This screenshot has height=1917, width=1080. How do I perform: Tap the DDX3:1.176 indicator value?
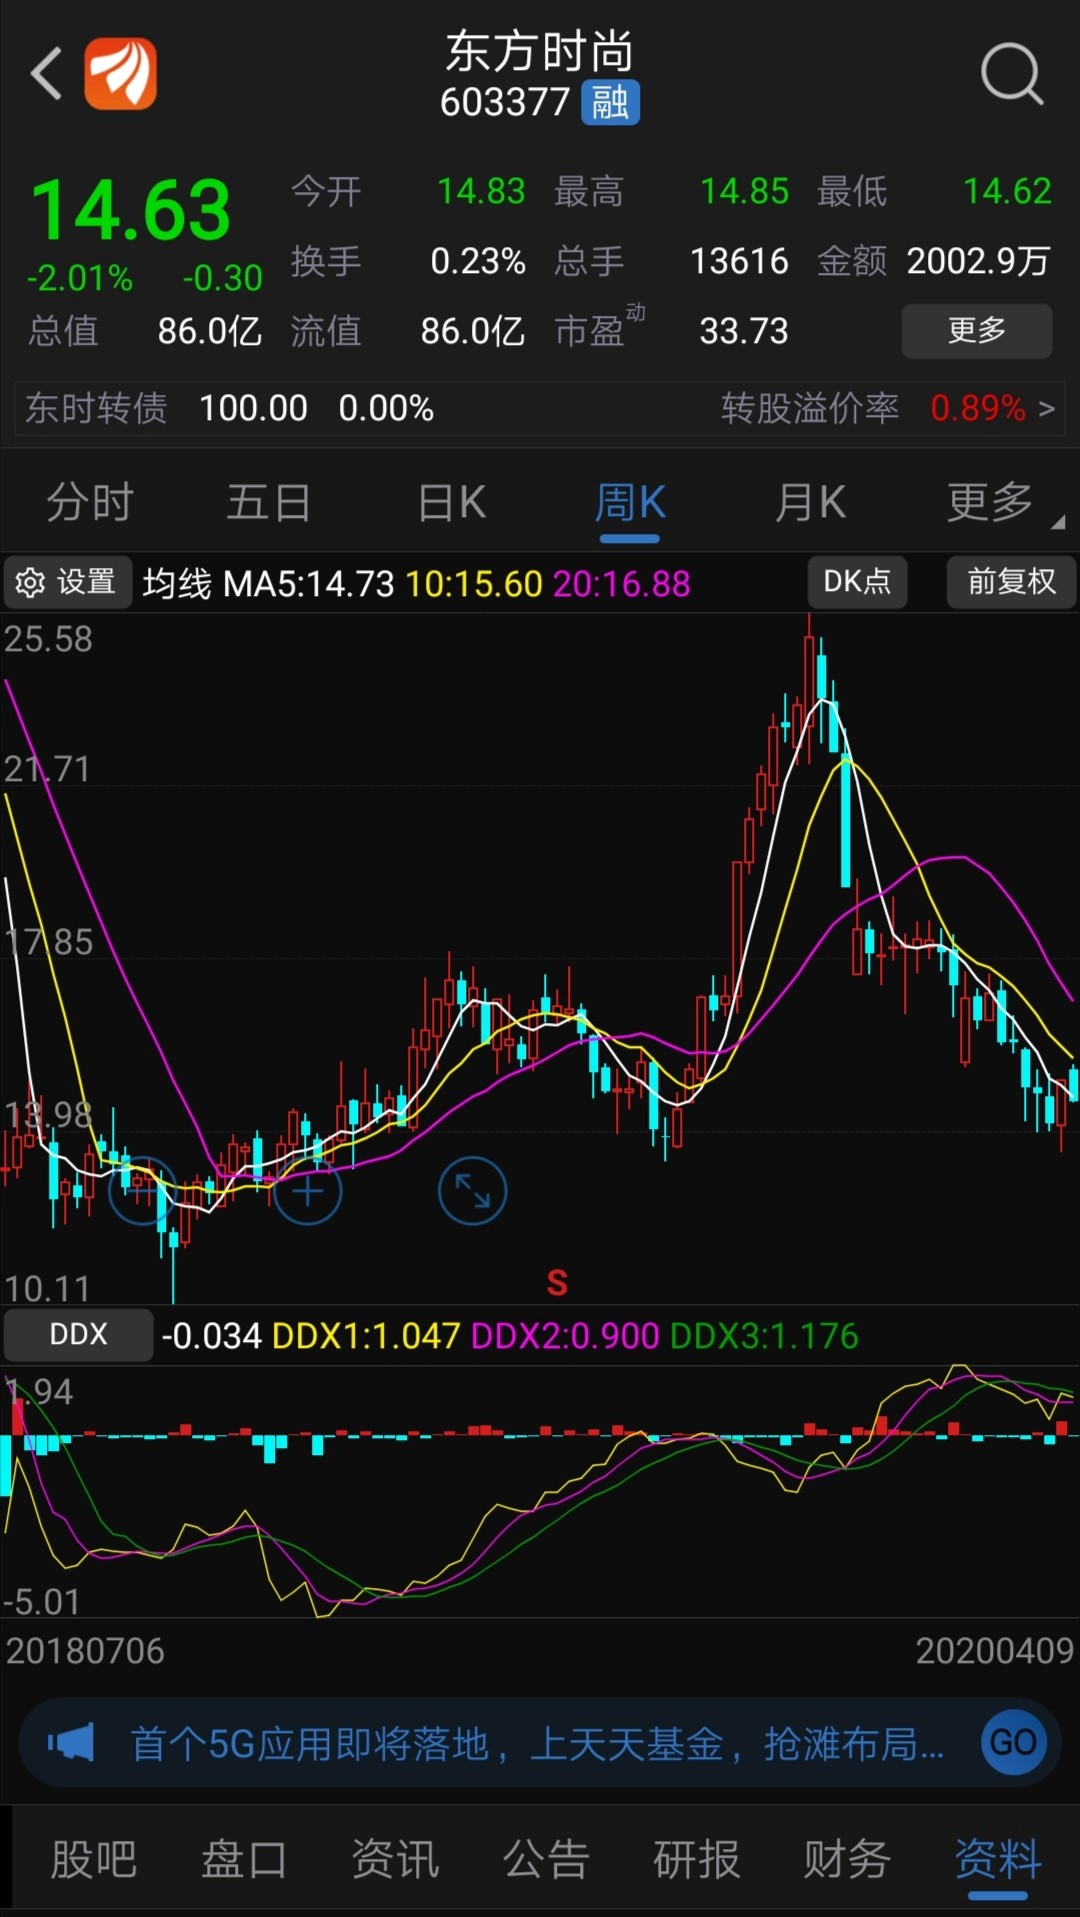point(764,1336)
